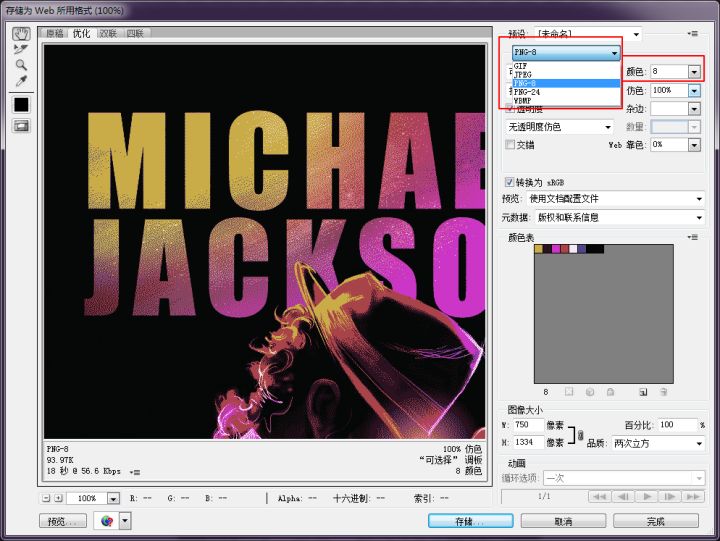Choose WBMP from format list
The width and height of the screenshot is (720, 541).
click(x=566, y=100)
